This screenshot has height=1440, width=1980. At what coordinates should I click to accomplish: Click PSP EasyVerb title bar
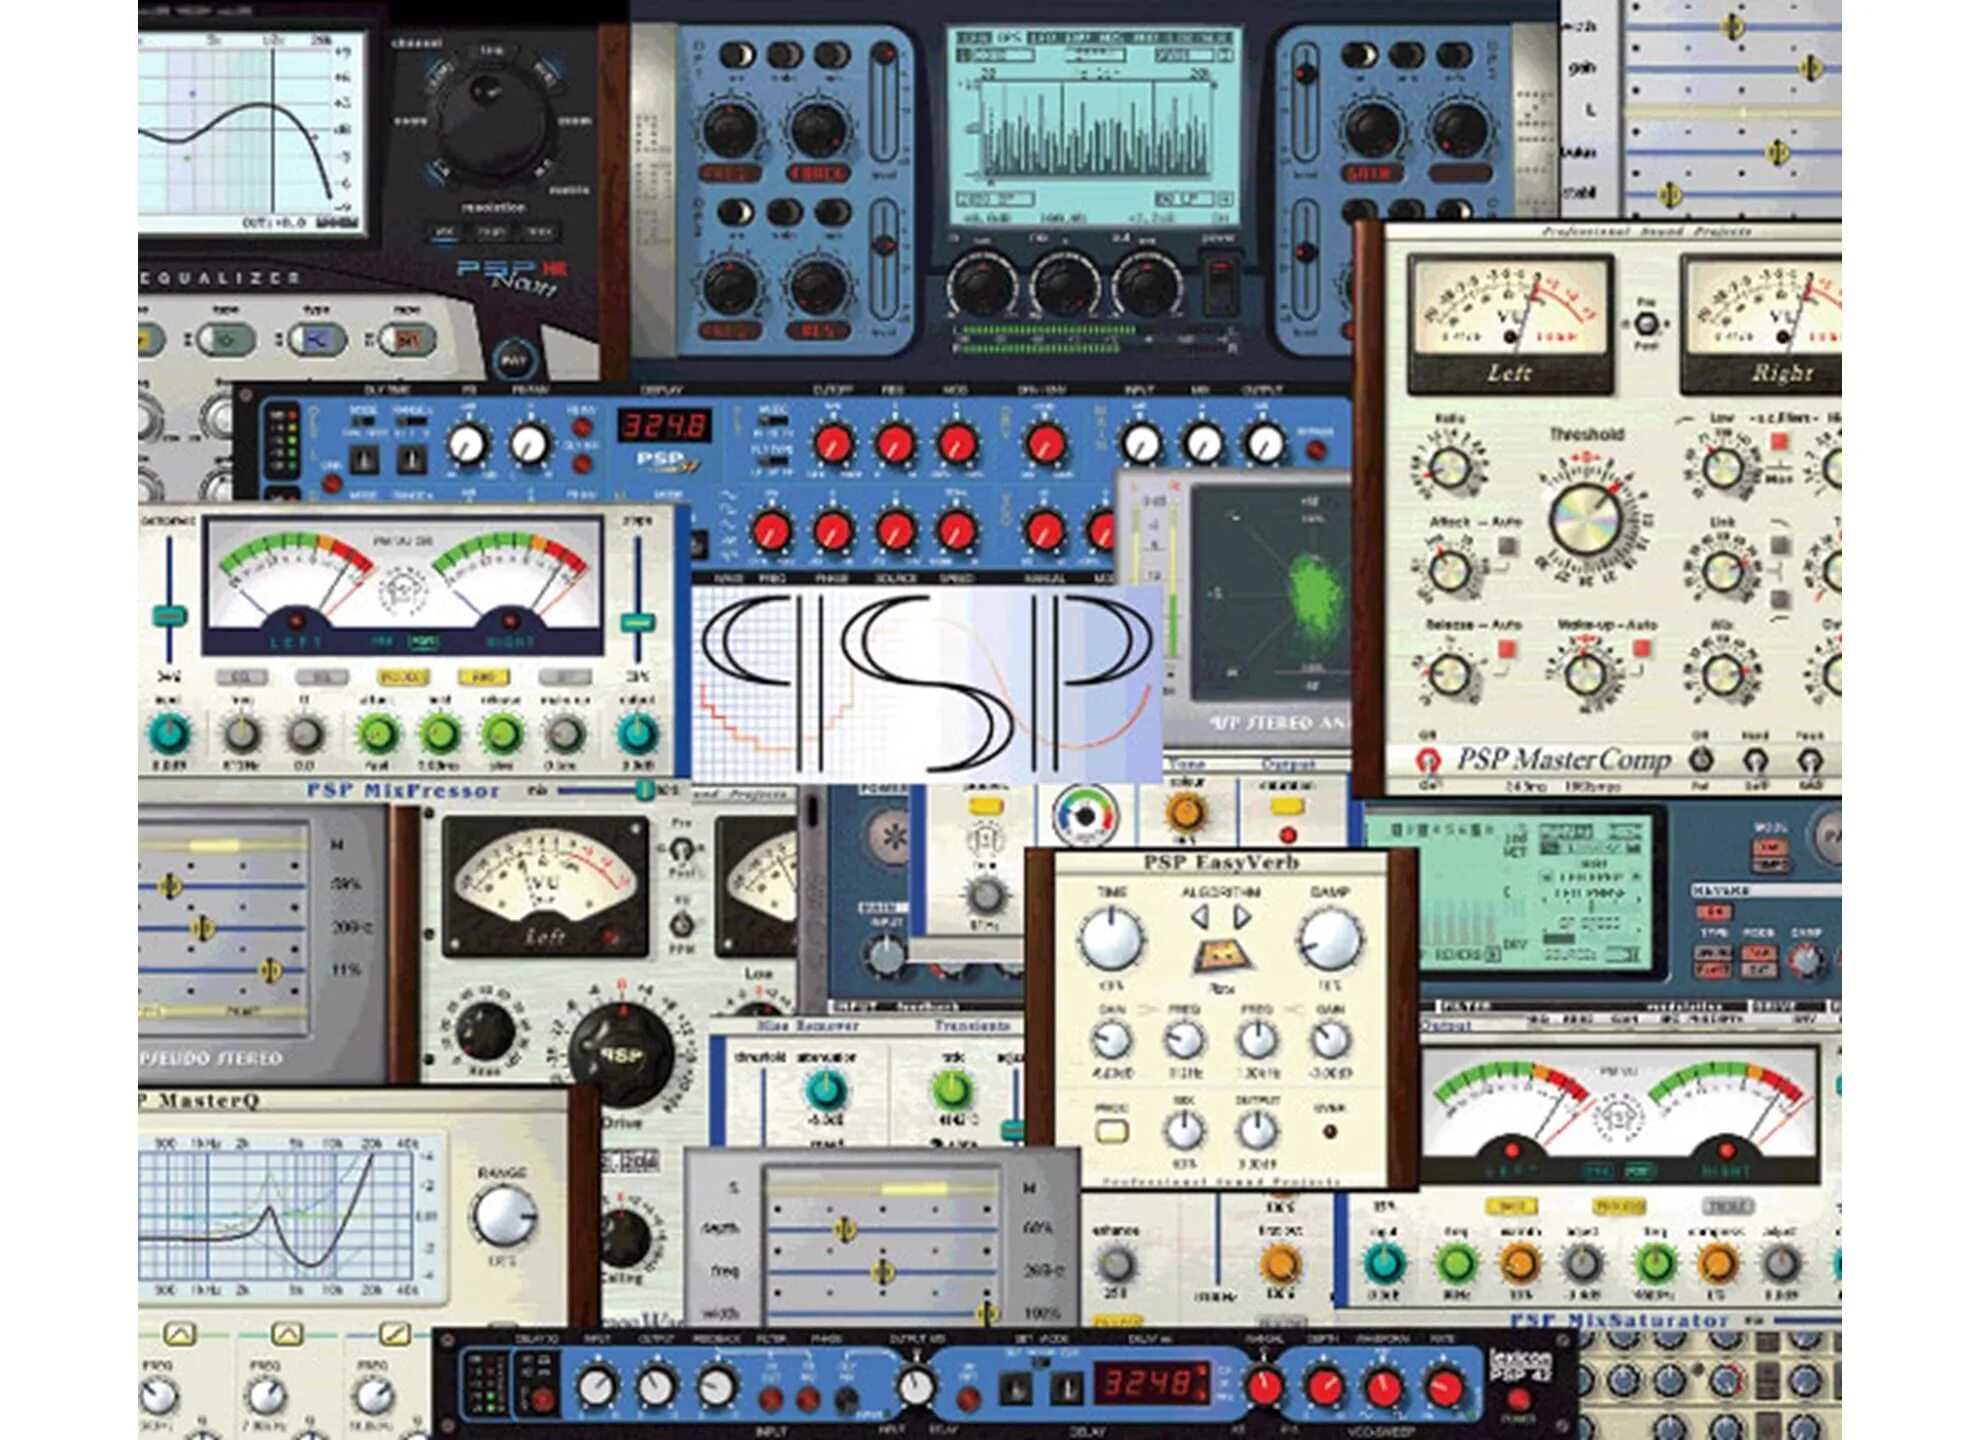point(1221,862)
